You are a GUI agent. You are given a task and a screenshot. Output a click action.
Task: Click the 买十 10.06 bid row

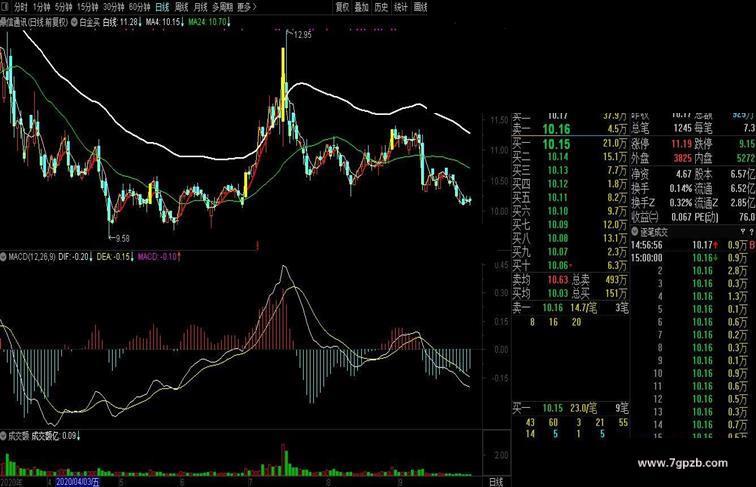(570, 265)
